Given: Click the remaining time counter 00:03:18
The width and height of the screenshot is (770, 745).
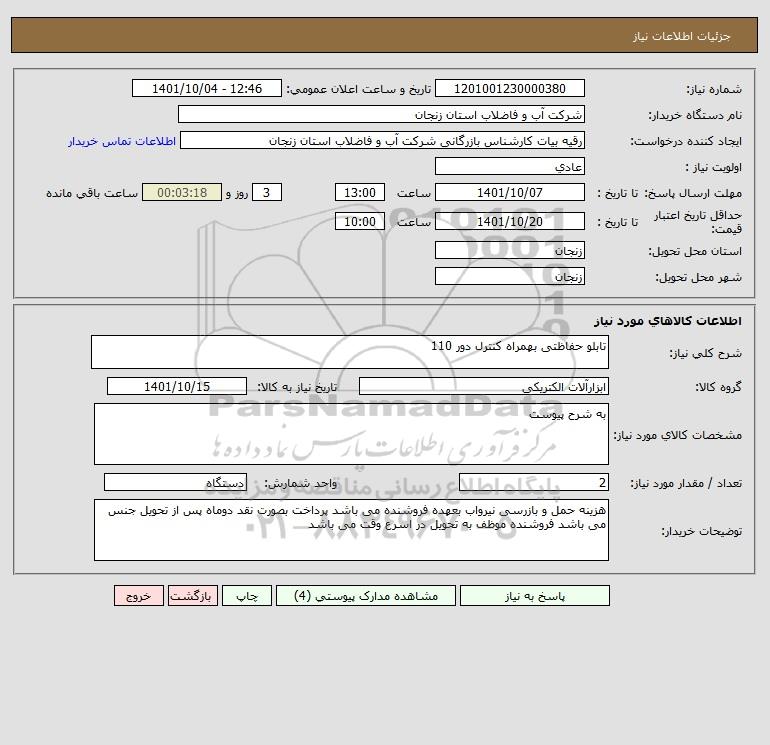Looking at the screenshot, I should tap(182, 193).
